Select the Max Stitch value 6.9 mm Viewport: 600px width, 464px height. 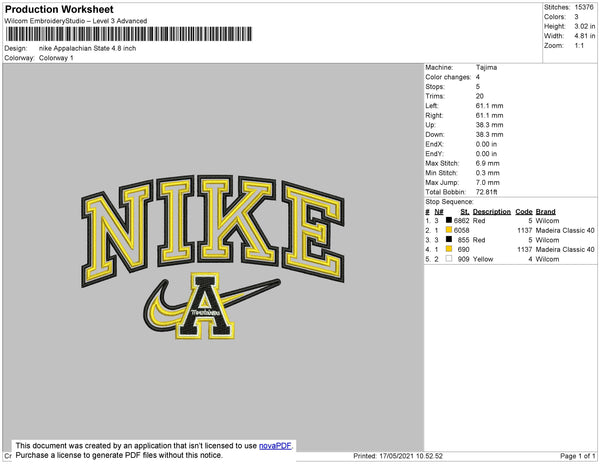click(x=488, y=163)
